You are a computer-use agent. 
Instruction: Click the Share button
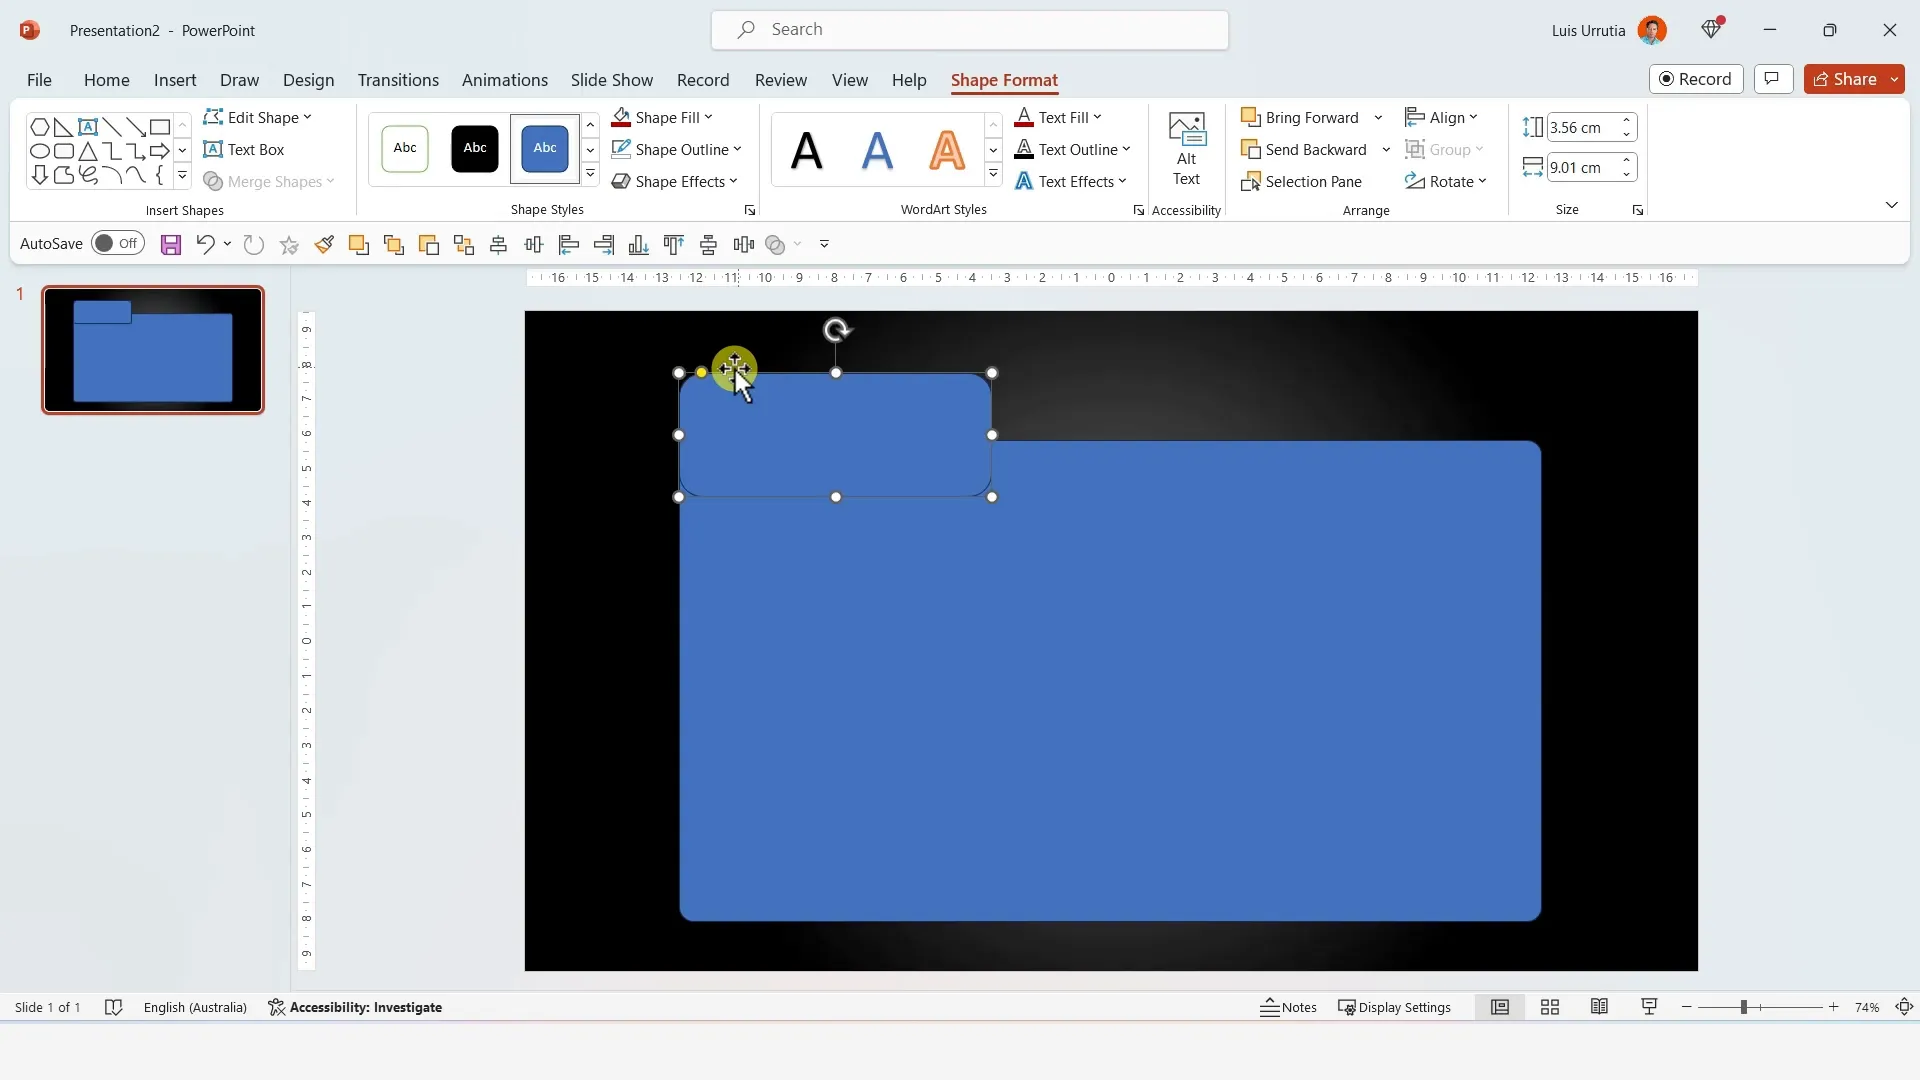[x=1845, y=79]
